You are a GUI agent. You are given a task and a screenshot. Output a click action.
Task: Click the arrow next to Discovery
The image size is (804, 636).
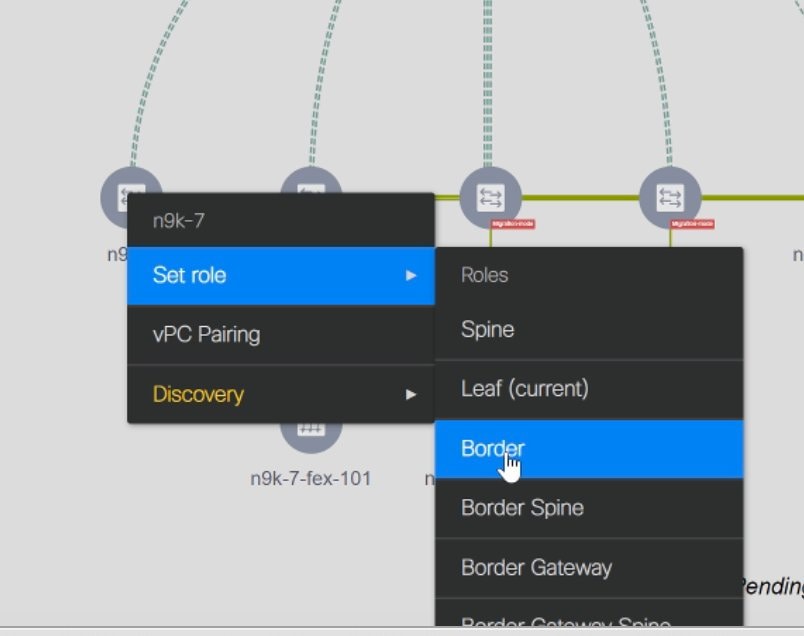point(411,394)
